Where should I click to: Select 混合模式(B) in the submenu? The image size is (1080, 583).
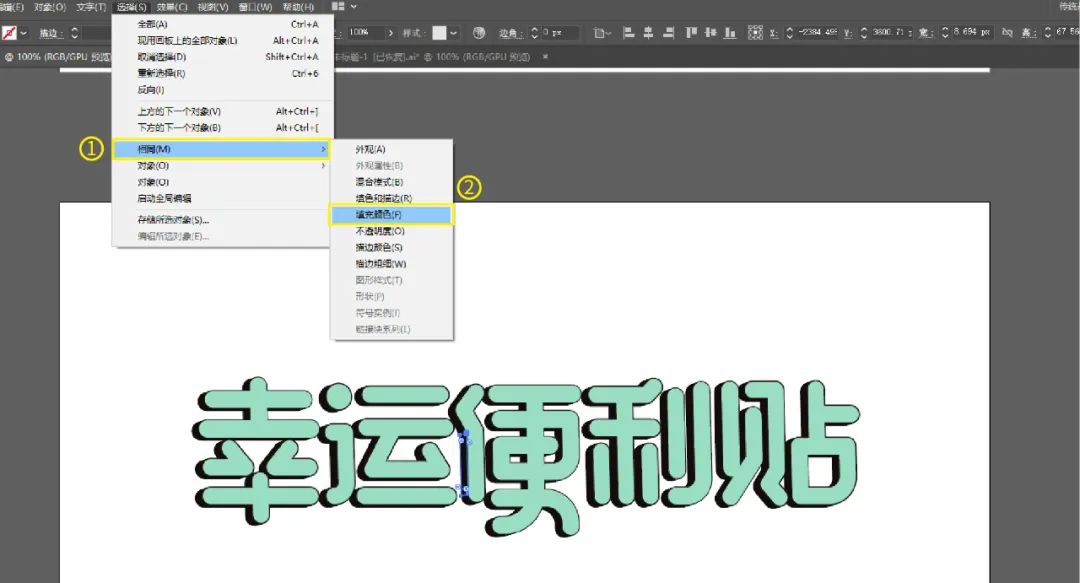click(391, 182)
